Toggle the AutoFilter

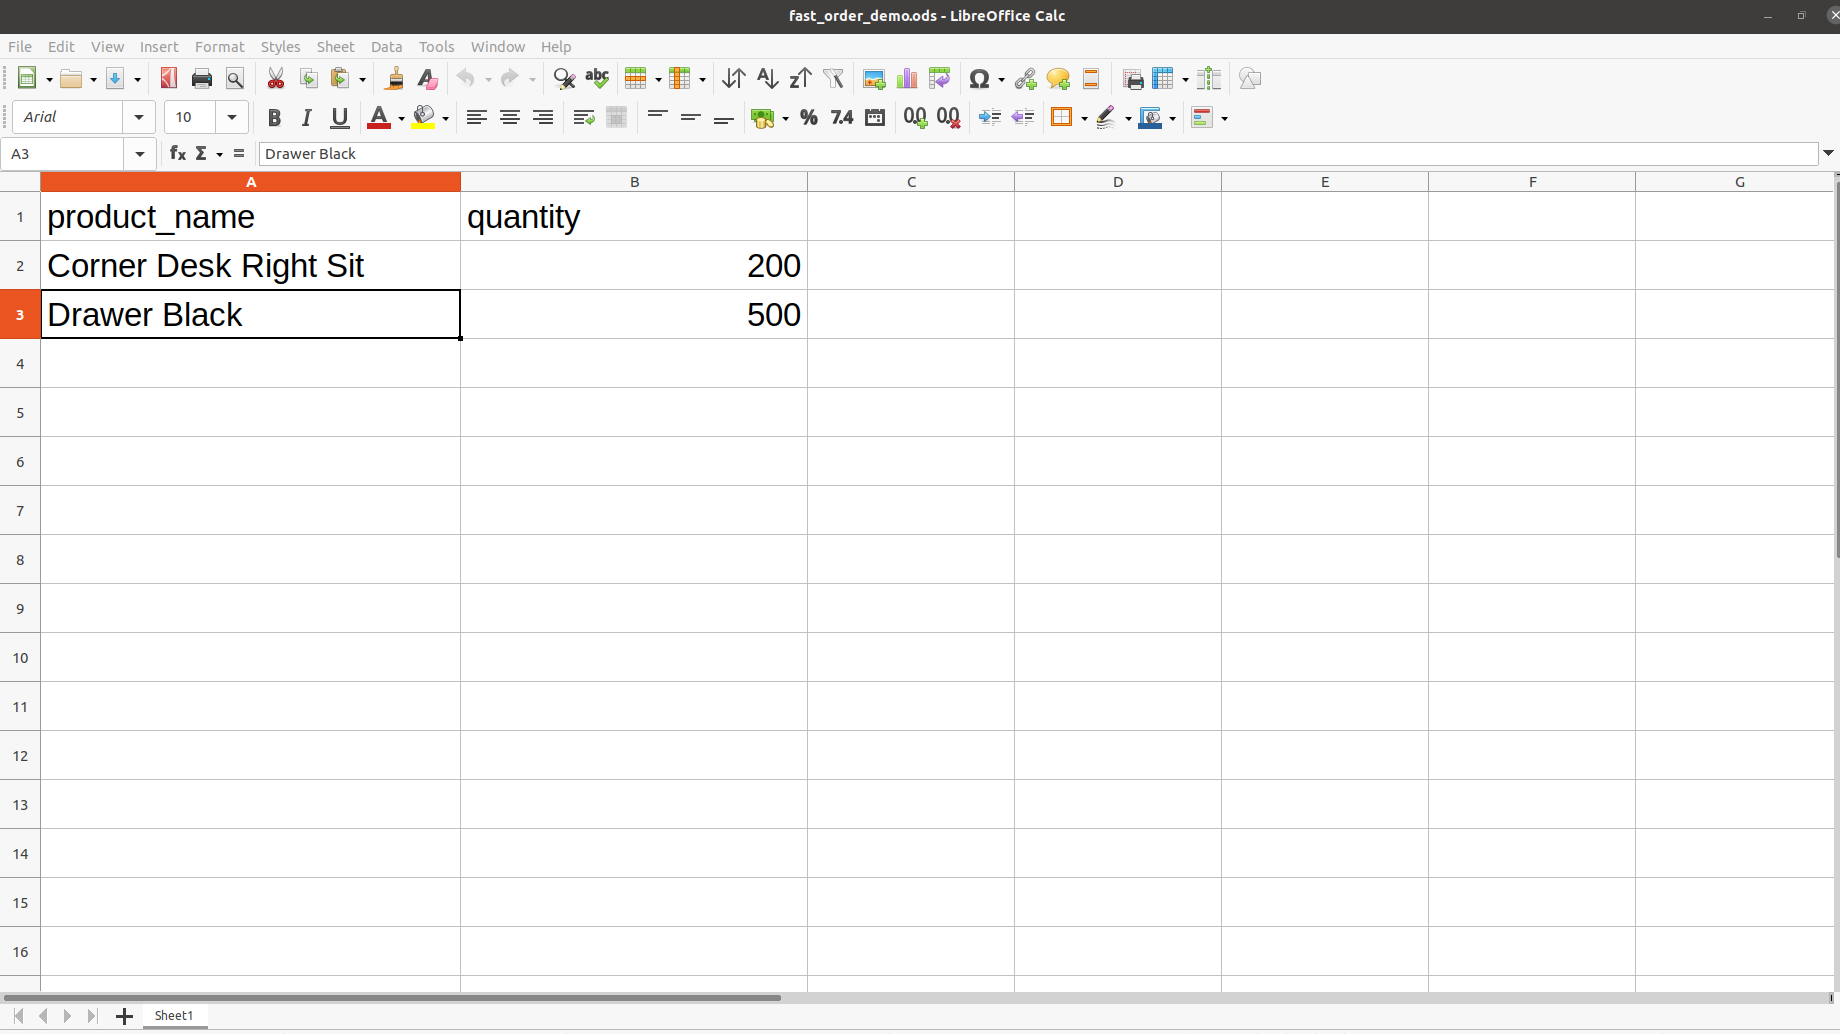click(833, 79)
